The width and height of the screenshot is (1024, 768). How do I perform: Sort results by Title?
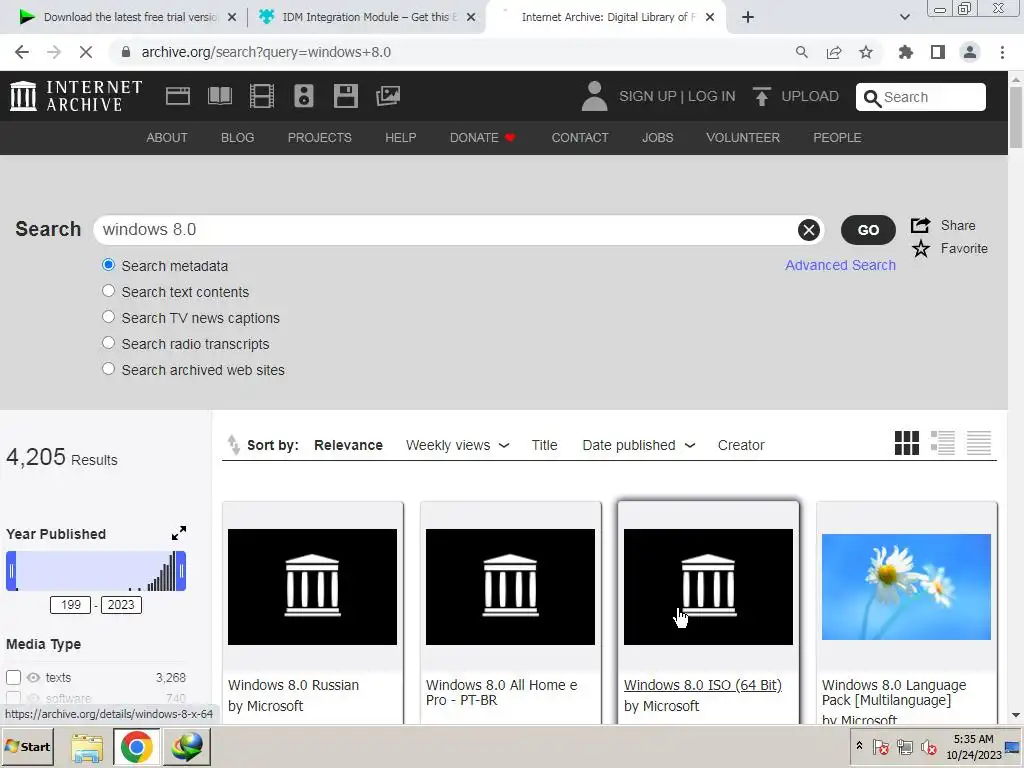tap(544, 445)
